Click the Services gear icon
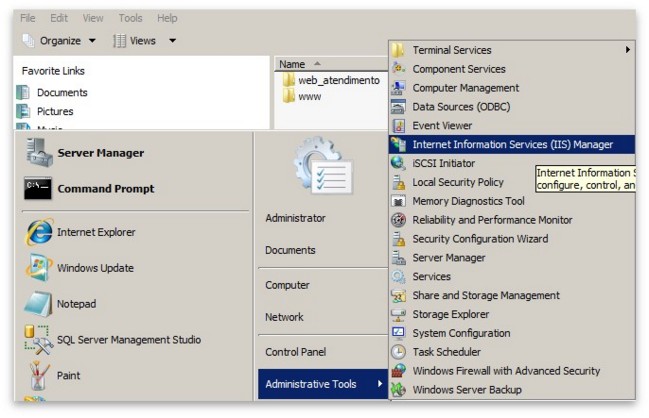The image size is (649, 418). (398, 276)
